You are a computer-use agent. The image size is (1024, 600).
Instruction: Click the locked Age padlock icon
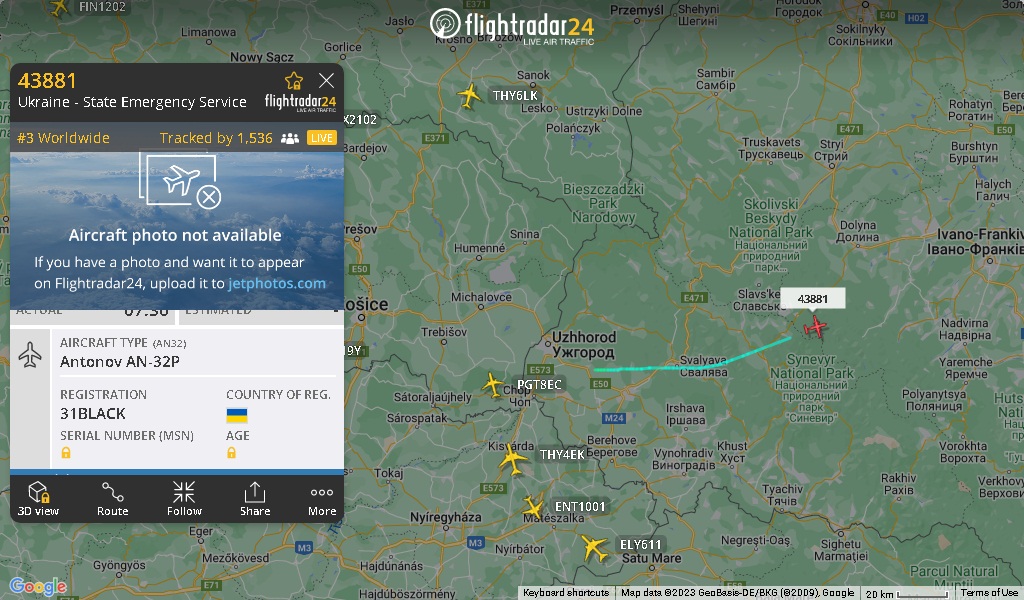[231, 452]
